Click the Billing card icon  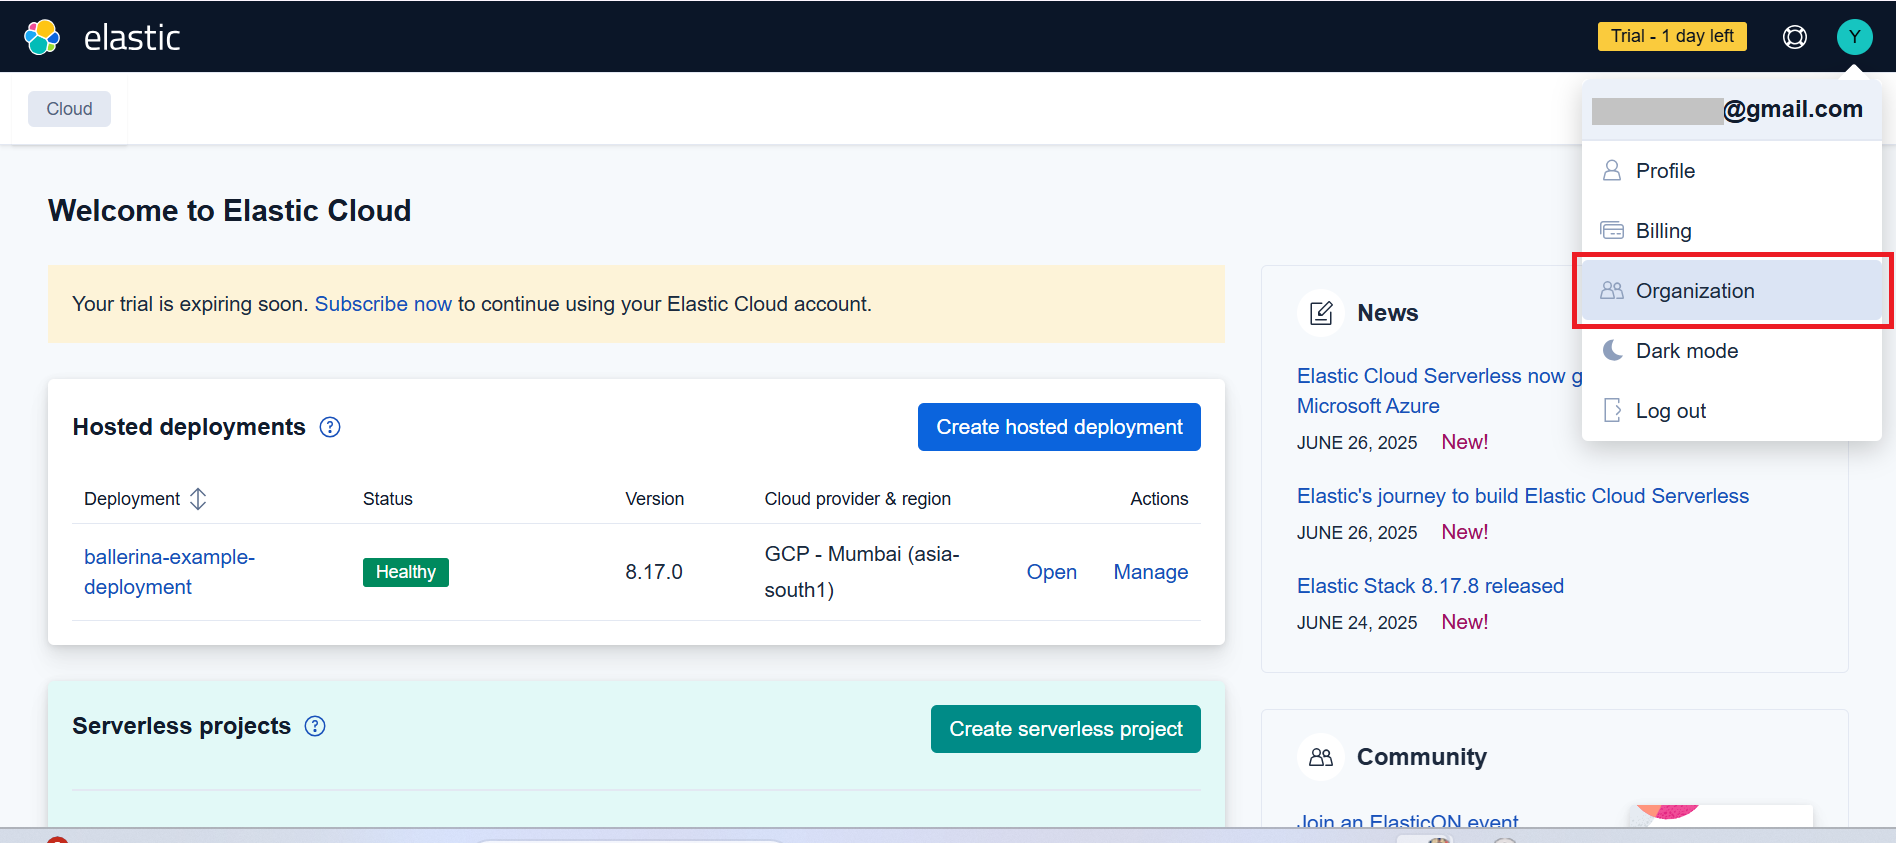[x=1612, y=230]
